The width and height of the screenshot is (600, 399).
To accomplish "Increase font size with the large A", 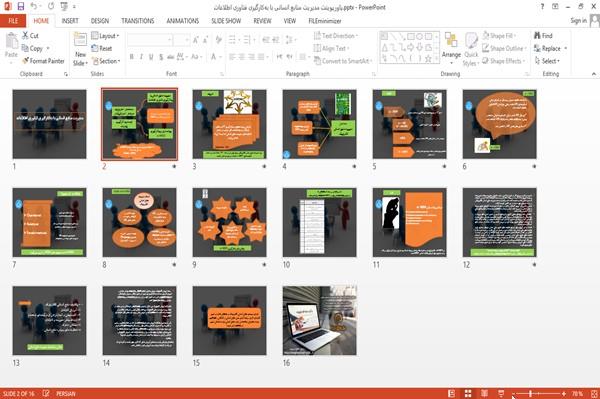I will (x=196, y=40).
